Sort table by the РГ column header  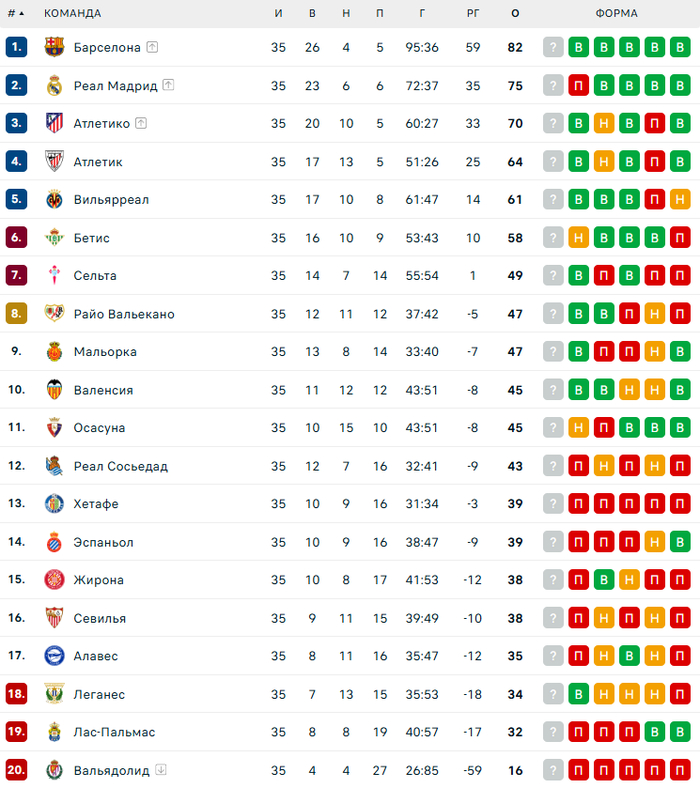click(x=473, y=14)
